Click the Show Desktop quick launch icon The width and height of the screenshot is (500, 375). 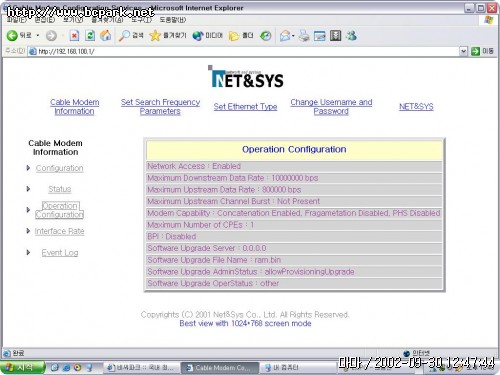[x=55, y=367]
